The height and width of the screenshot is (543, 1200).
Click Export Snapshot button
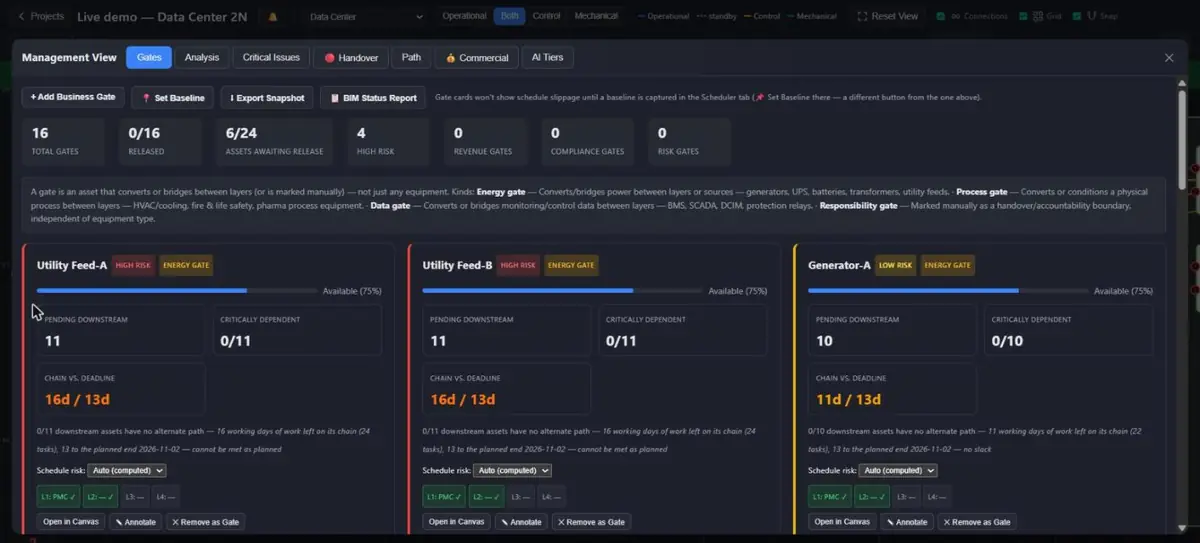[x=267, y=98]
